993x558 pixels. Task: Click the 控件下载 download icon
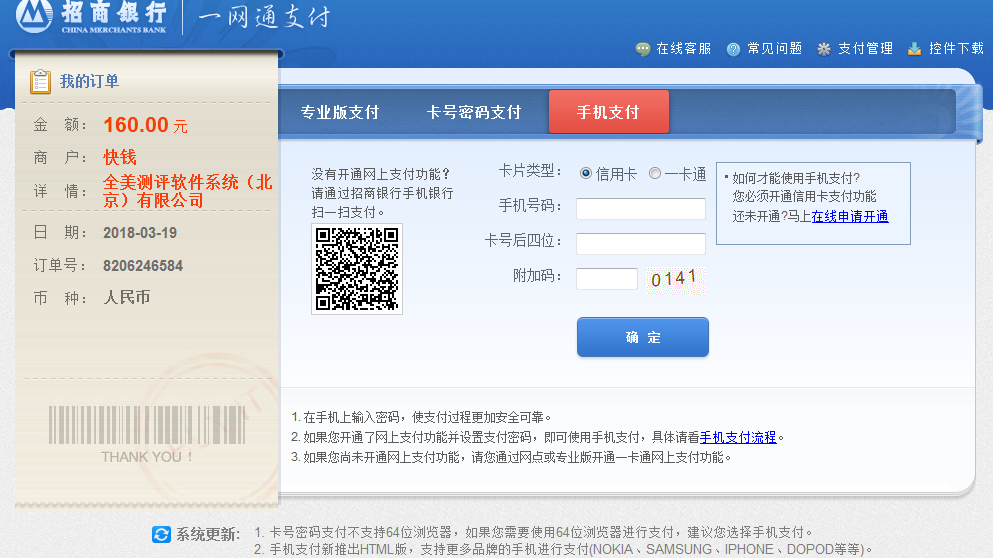click(914, 49)
